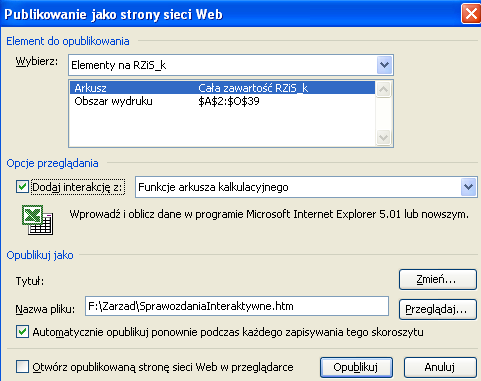Click the Funkcje arkusza kalkulacyjnego combo field

(306, 187)
